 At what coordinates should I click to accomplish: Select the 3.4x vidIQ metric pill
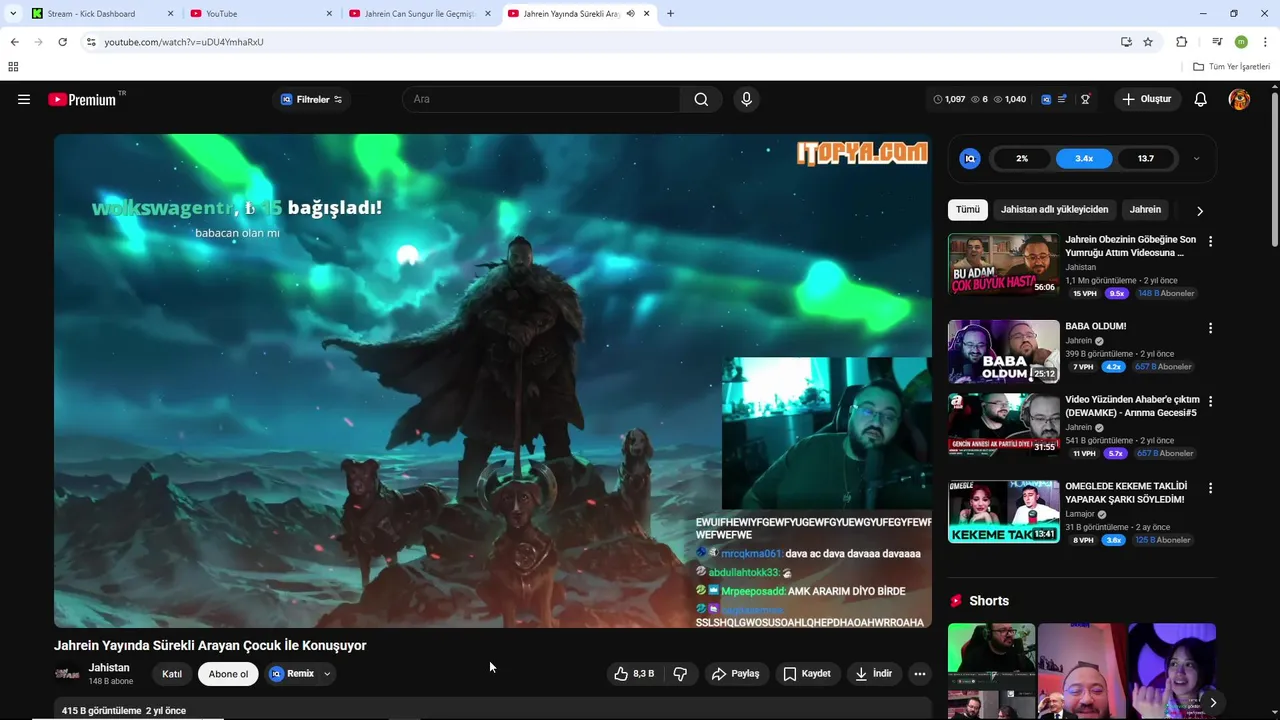[1084, 158]
